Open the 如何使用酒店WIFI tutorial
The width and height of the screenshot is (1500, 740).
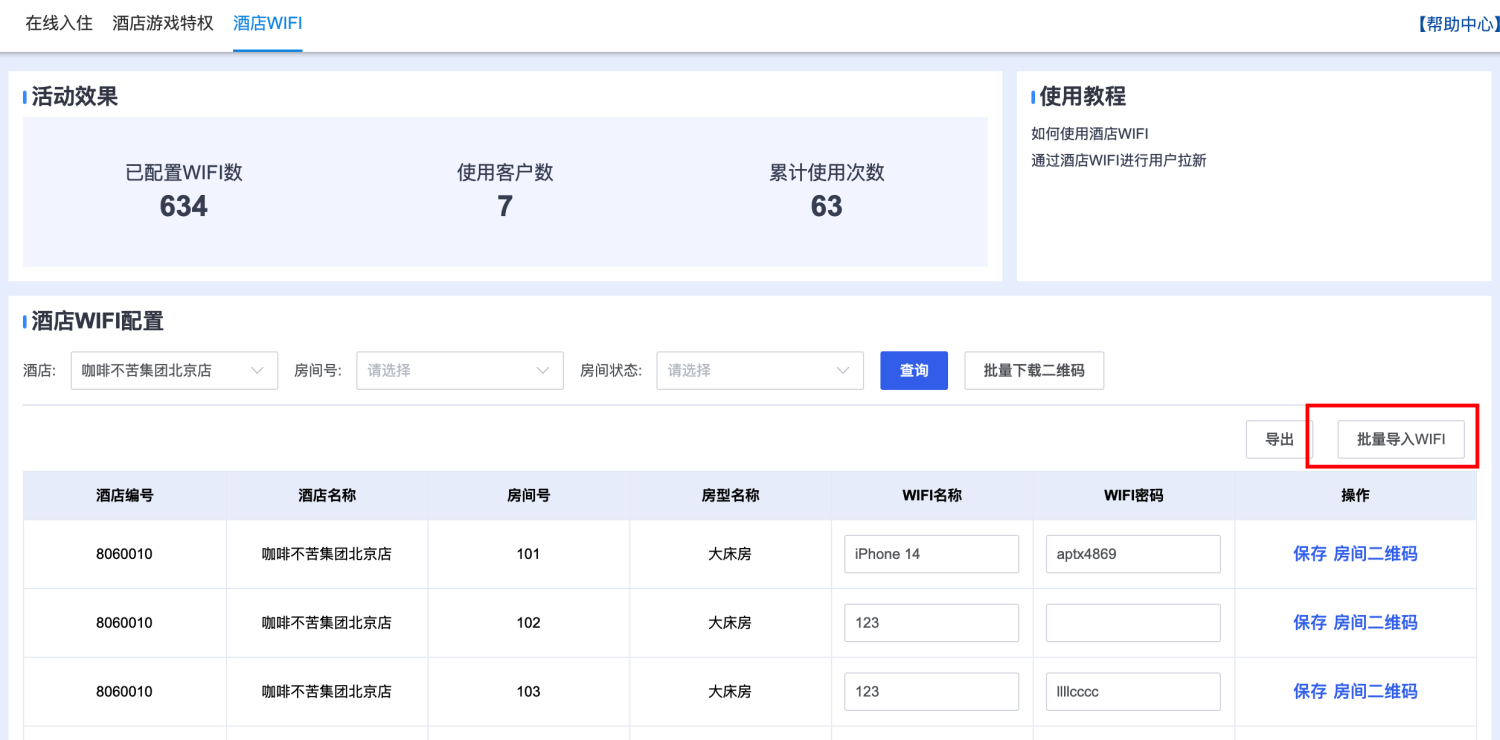point(1090,133)
